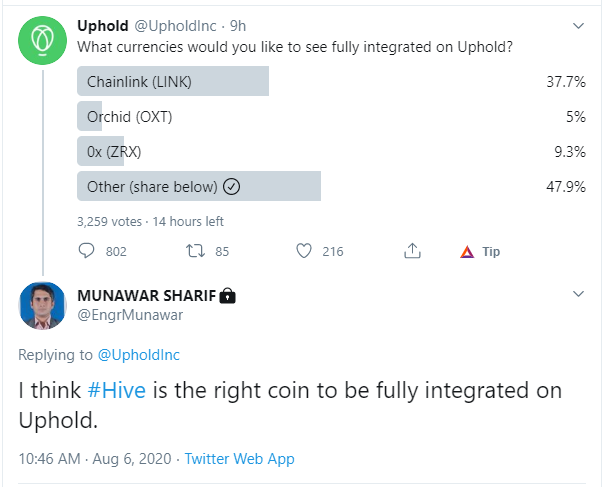Open the @UpholdInc handle in tweet header
Image resolution: width=603 pixels, height=487 pixels.
[175, 26]
